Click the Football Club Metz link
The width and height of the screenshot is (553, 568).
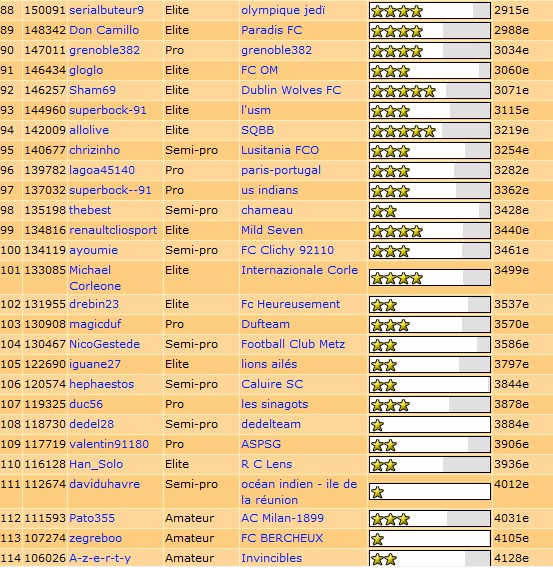tap(293, 344)
